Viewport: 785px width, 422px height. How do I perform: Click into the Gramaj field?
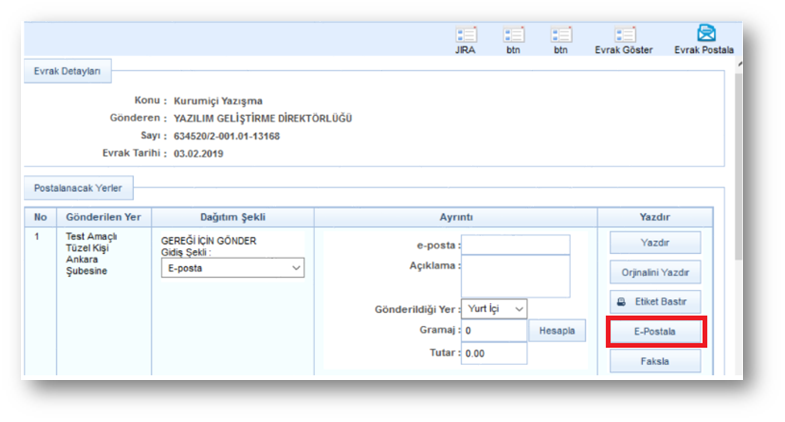[494, 330]
